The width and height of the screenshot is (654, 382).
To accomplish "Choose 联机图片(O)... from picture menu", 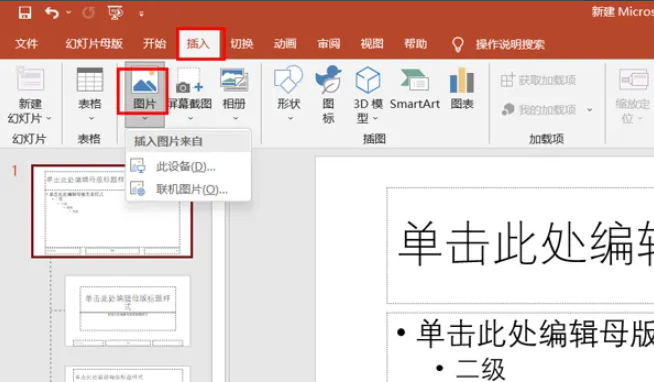I will (188, 189).
